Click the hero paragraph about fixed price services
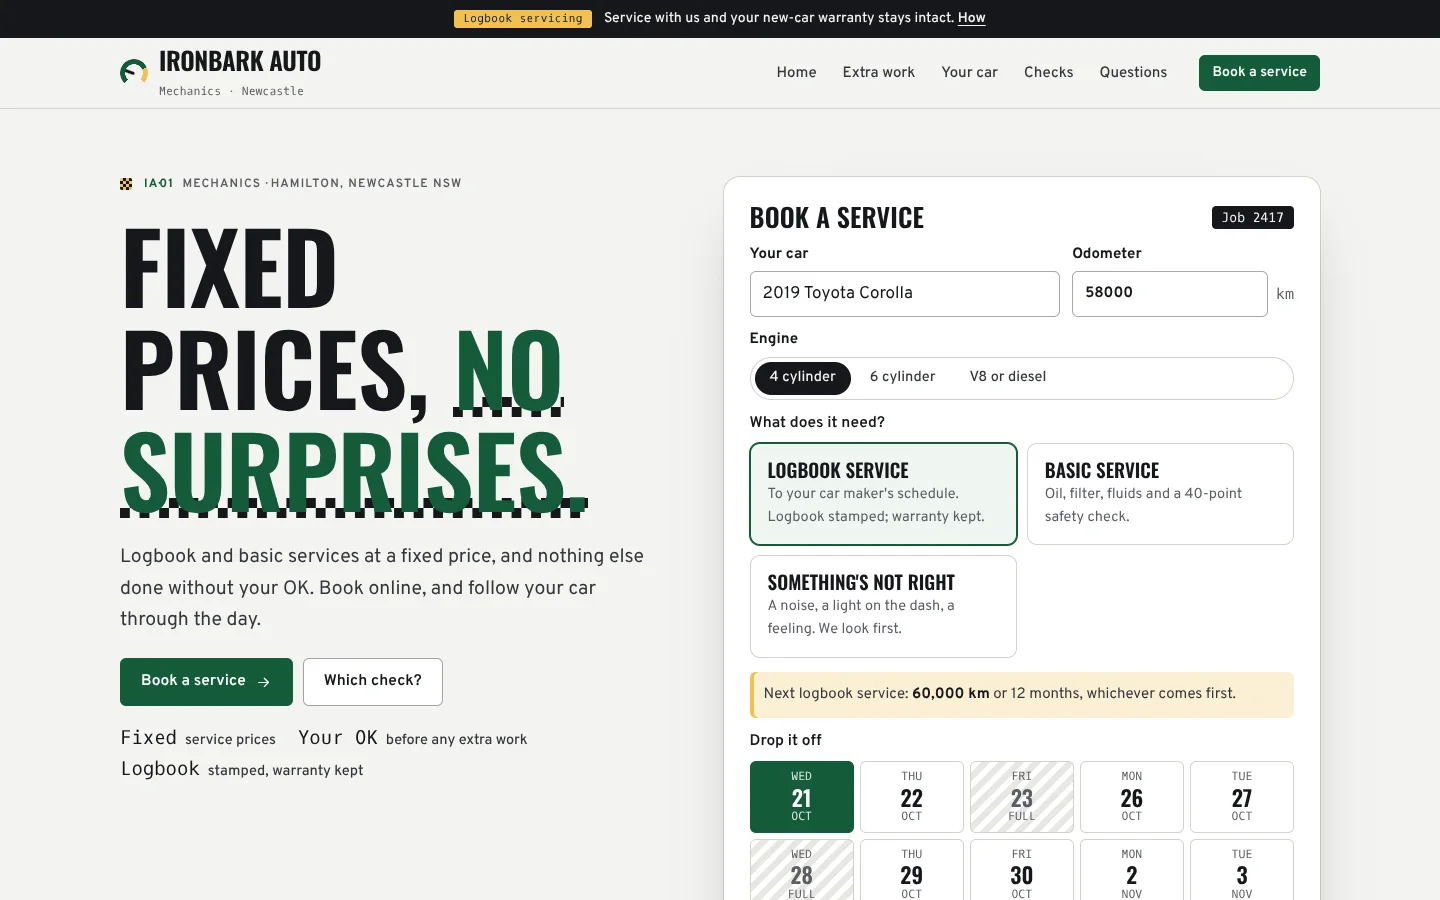 (382, 587)
